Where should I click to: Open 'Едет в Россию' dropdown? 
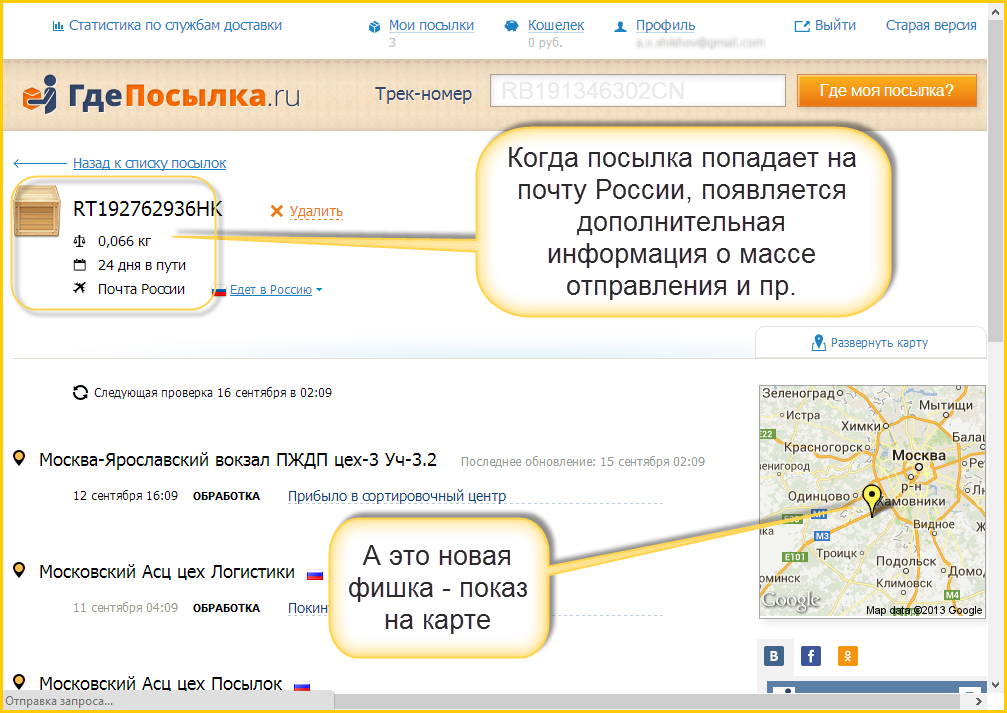[x=276, y=290]
